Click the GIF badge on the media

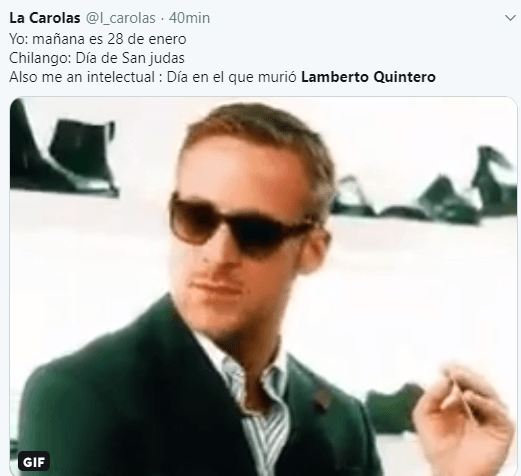[34, 462]
